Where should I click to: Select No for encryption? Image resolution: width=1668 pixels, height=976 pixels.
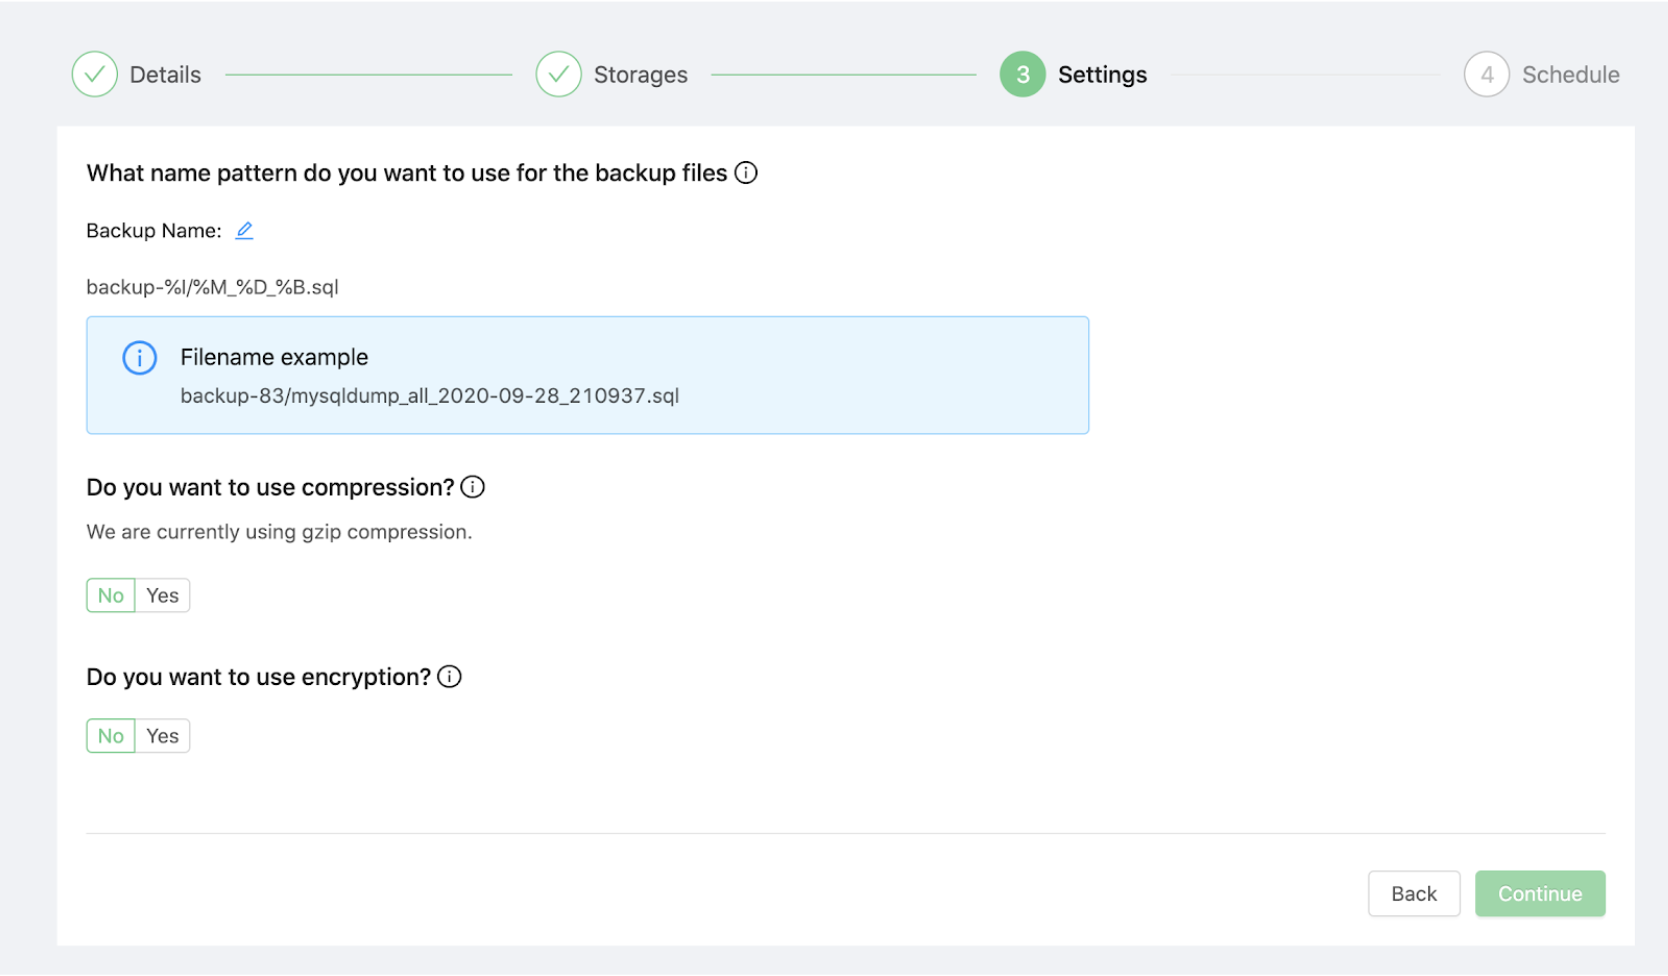(x=111, y=737)
